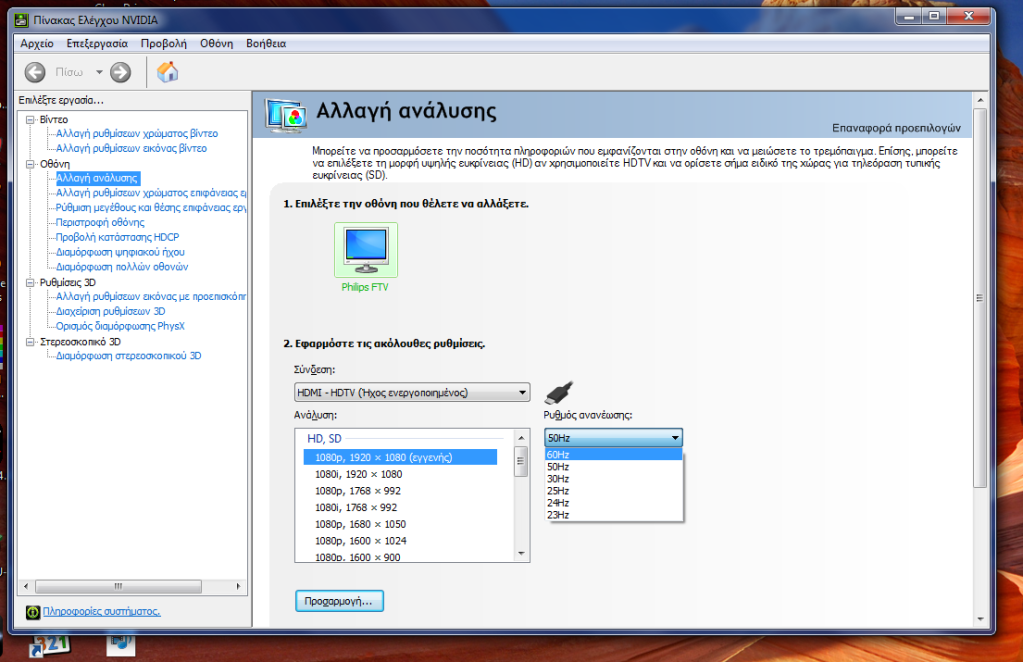Screen dimensions: 1023x662
Task: Collapse the Ρυθμίσεις 3D tree node
Action: [30, 282]
